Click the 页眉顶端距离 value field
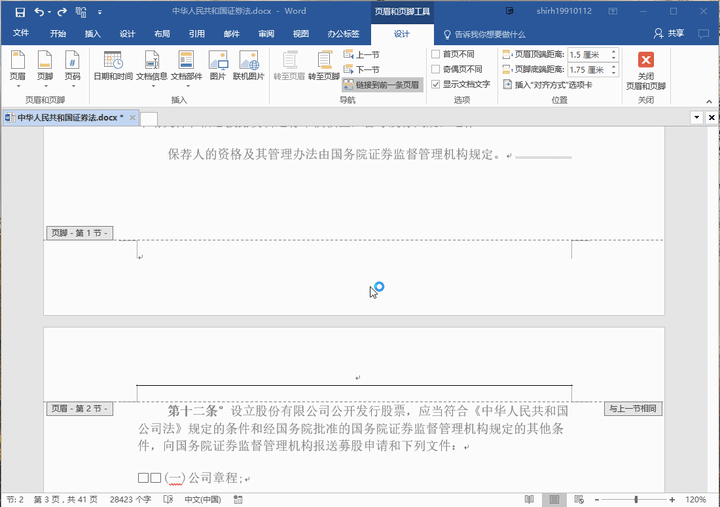 (x=588, y=55)
